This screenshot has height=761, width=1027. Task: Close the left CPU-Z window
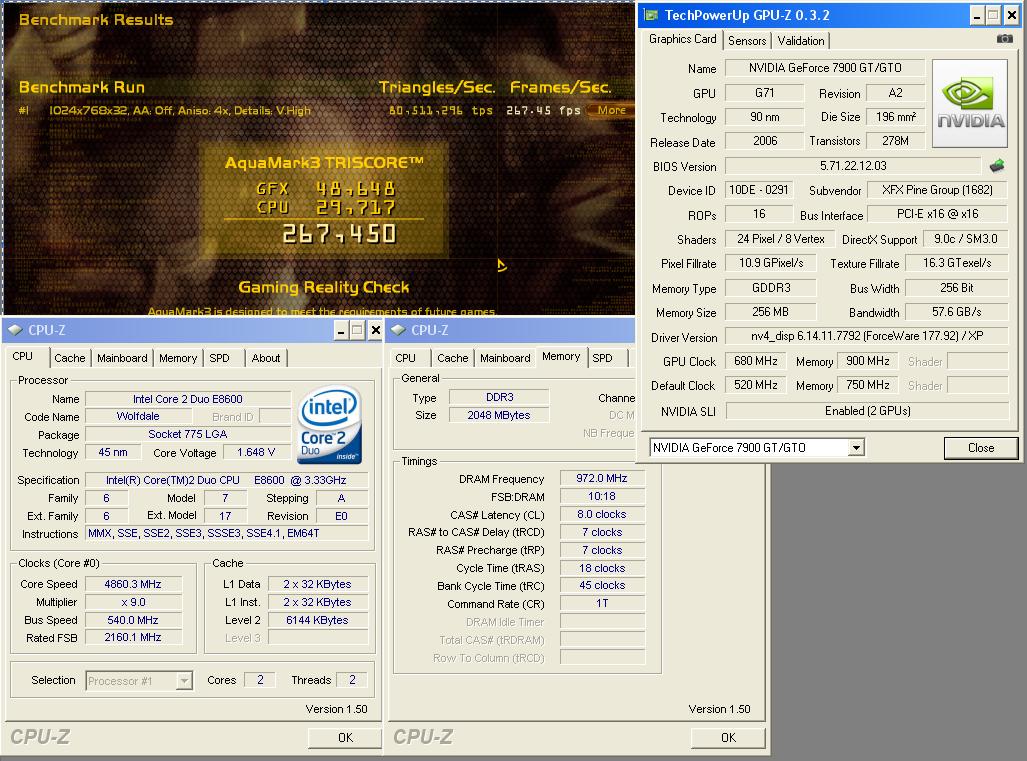(x=375, y=330)
